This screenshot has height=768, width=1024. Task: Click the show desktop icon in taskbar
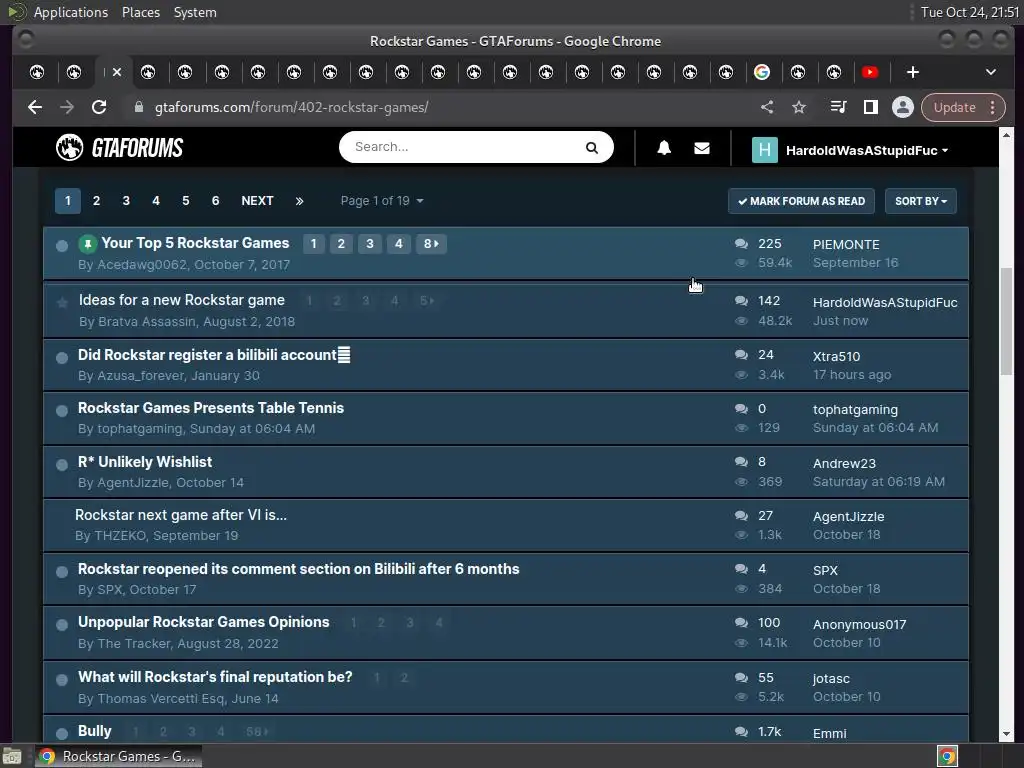click(x=12, y=756)
